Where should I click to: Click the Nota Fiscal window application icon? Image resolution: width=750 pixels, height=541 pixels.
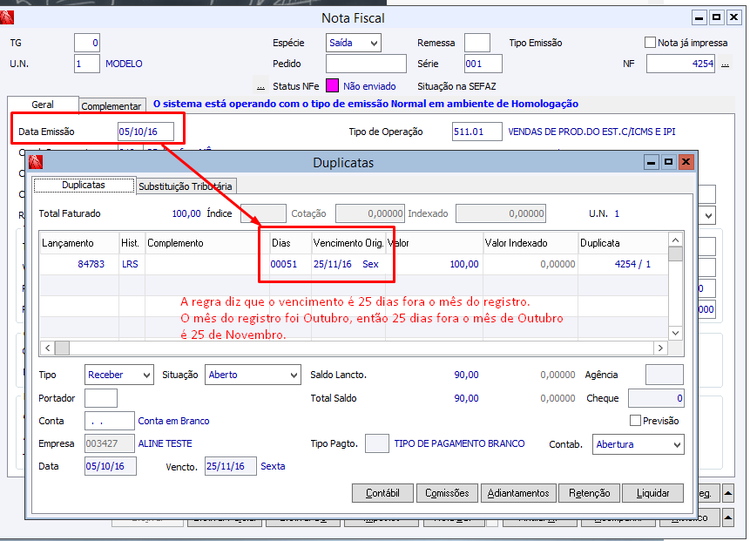pyautogui.click(x=7, y=18)
